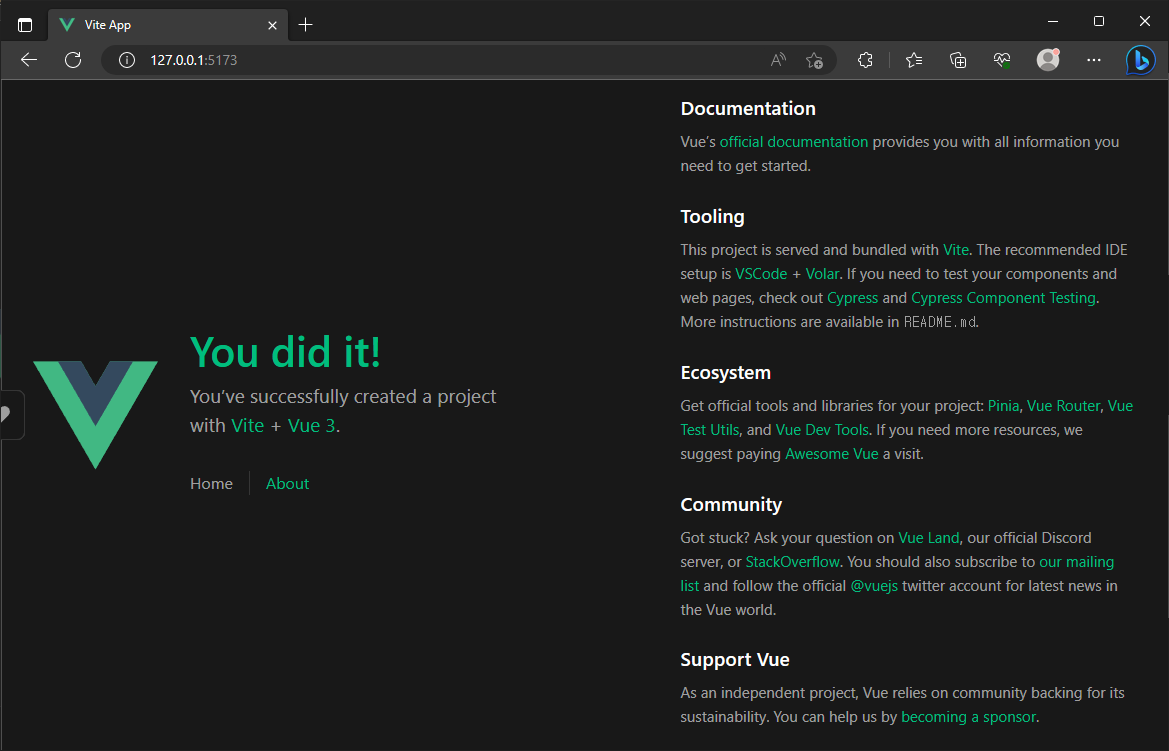Image resolution: width=1169 pixels, height=751 pixels.
Task: Click the README.md text
Action: coord(940,321)
